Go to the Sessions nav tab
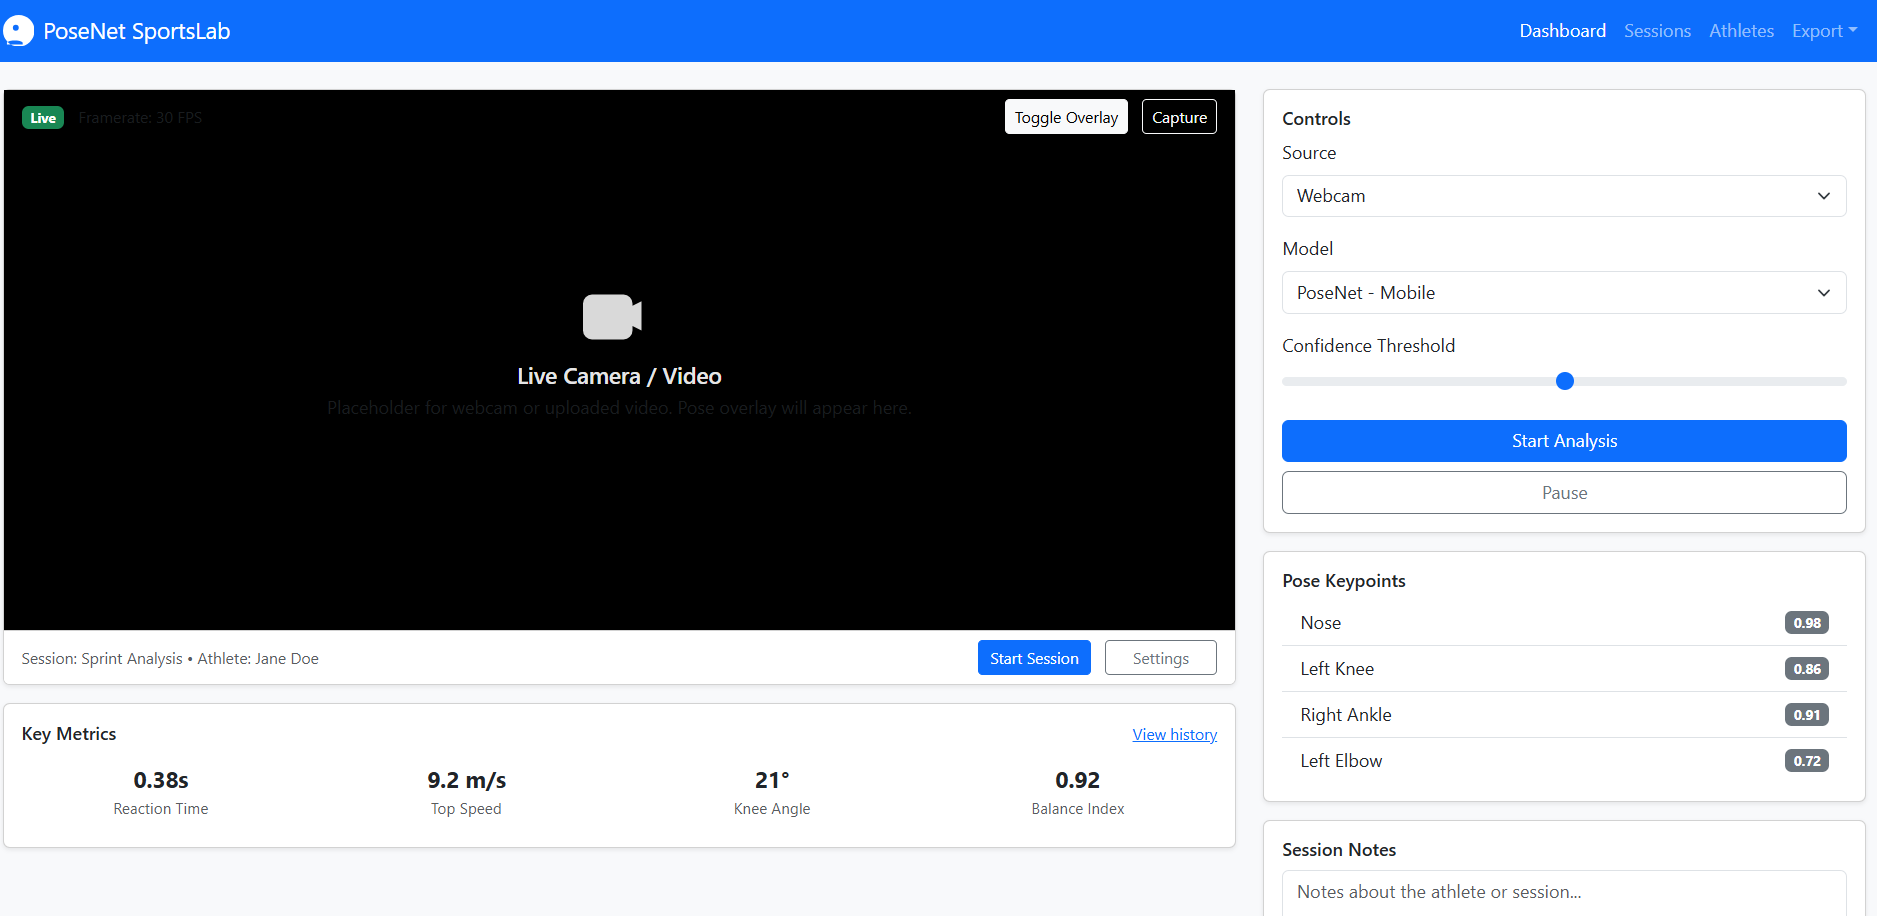 1657,31
